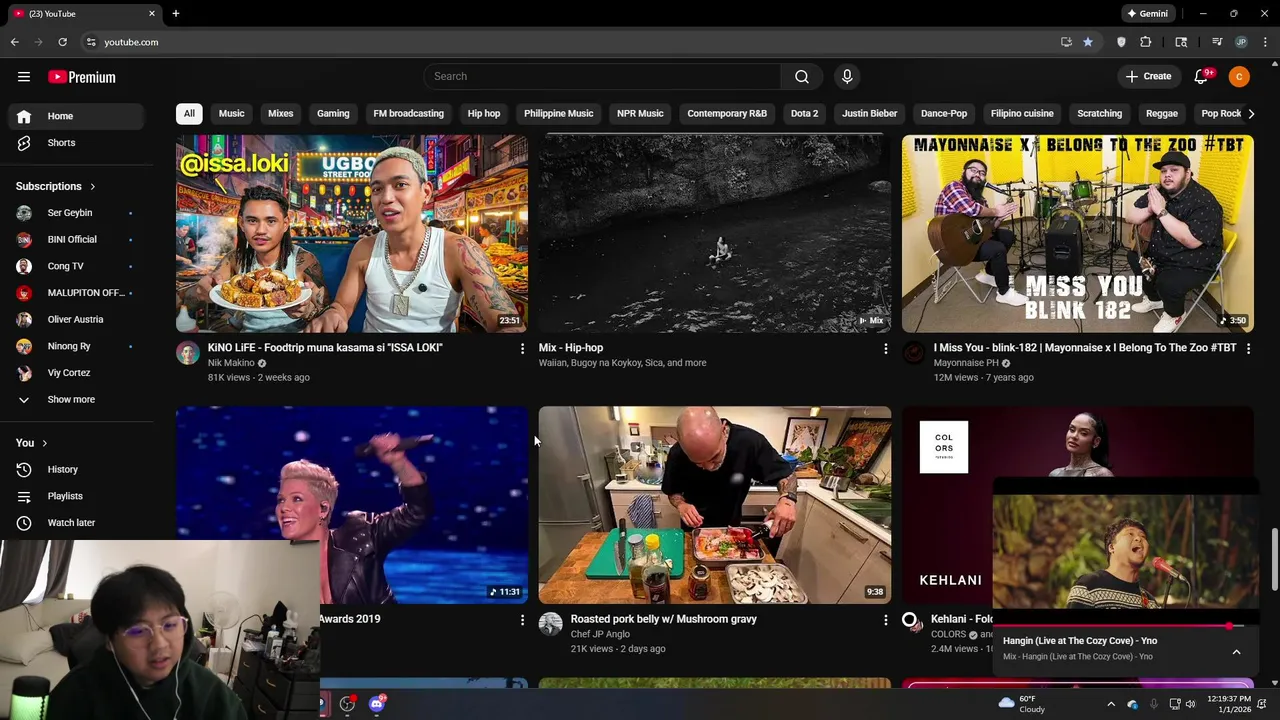Open Playlists in sidebar
Image resolution: width=1280 pixels, height=720 pixels.
click(x=74, y=496)
